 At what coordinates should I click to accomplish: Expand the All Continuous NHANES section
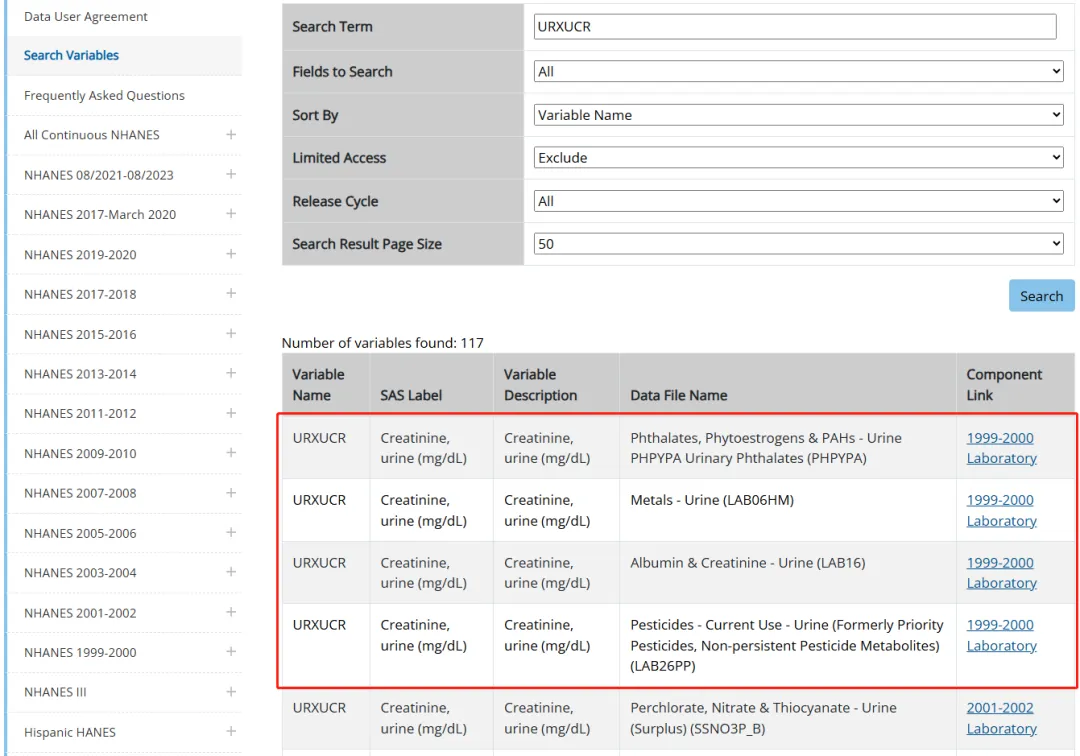tap(231, 135)
